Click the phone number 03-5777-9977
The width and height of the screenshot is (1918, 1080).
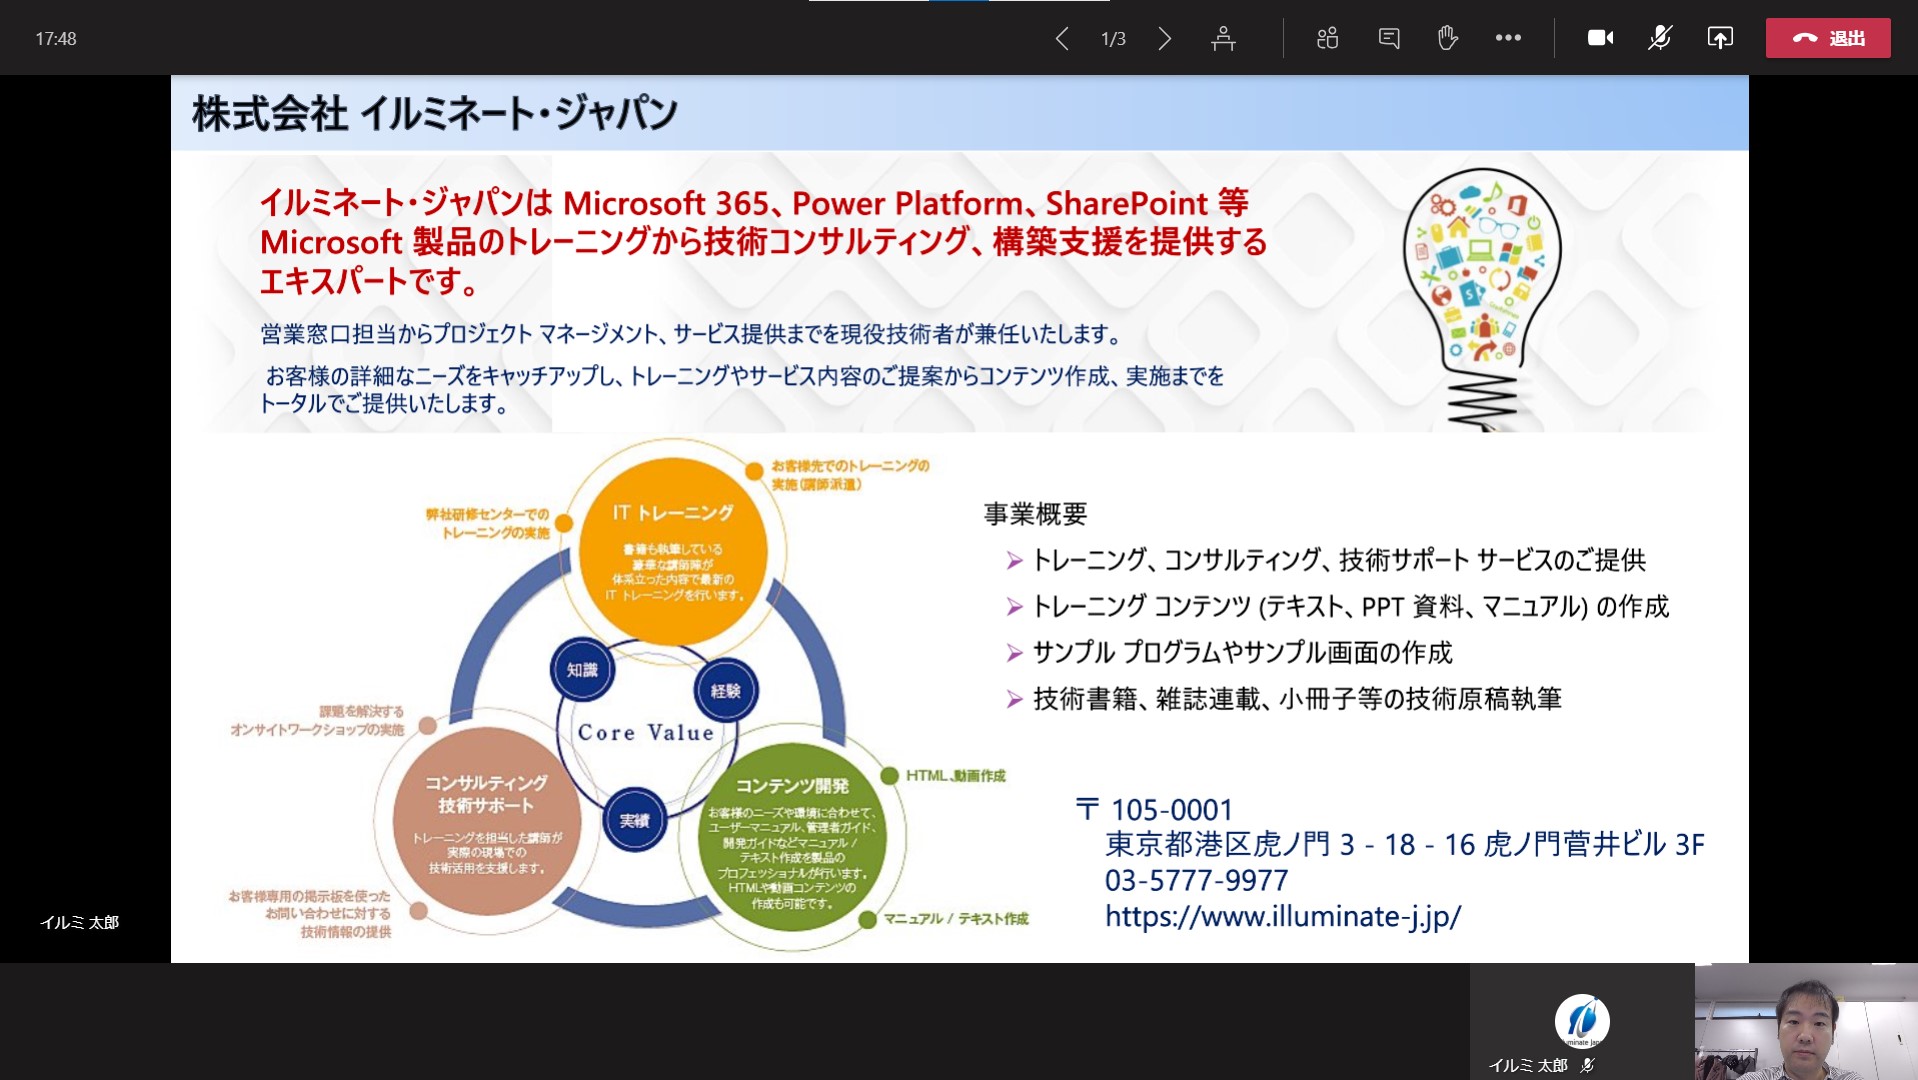pyautogui.click(x=1197, y=880)
